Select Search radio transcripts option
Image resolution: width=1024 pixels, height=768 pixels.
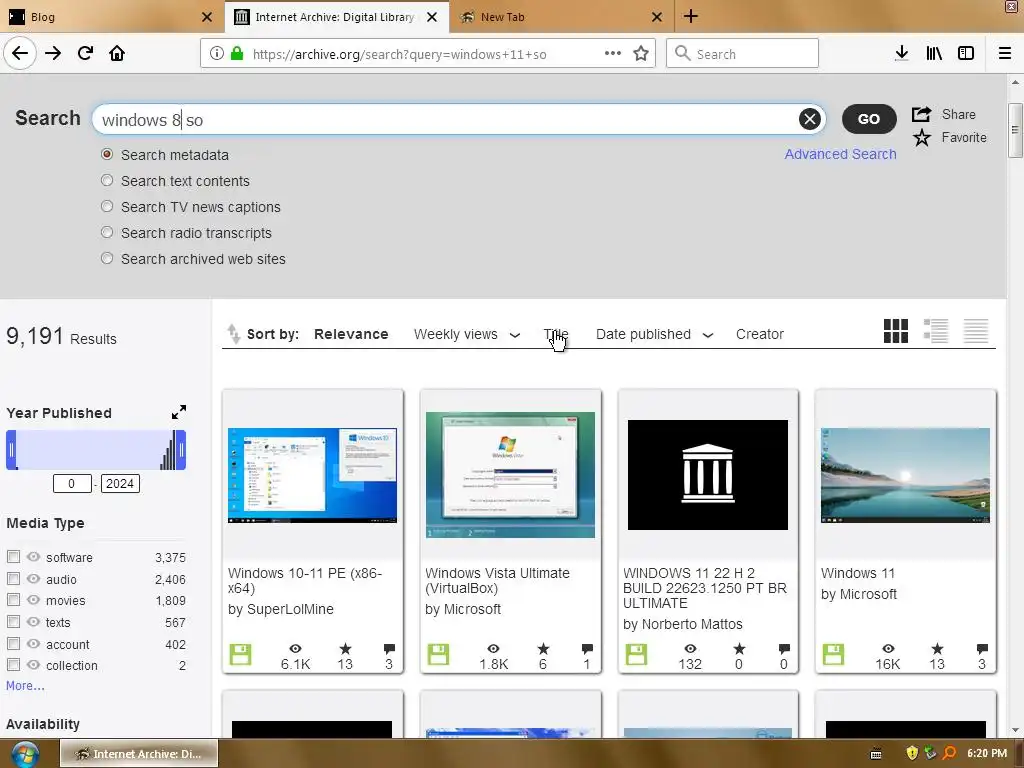[107, 232]
